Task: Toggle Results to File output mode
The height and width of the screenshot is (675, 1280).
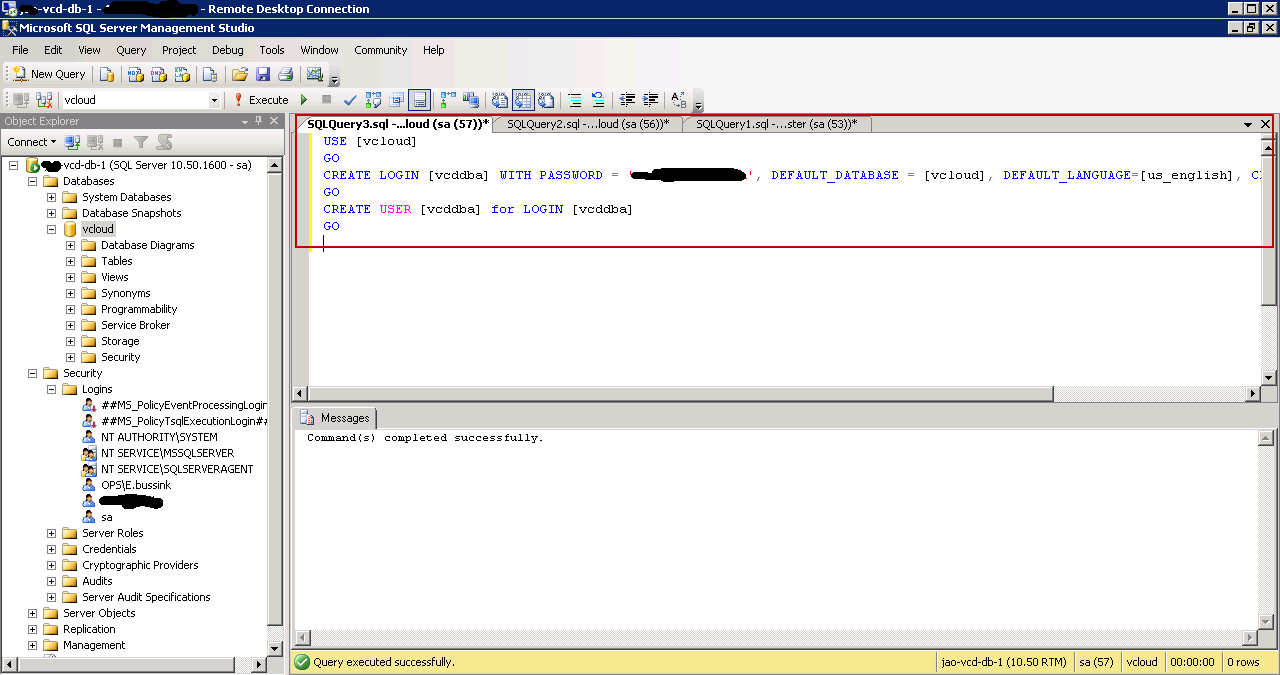Action: click(x=546, y=99)
